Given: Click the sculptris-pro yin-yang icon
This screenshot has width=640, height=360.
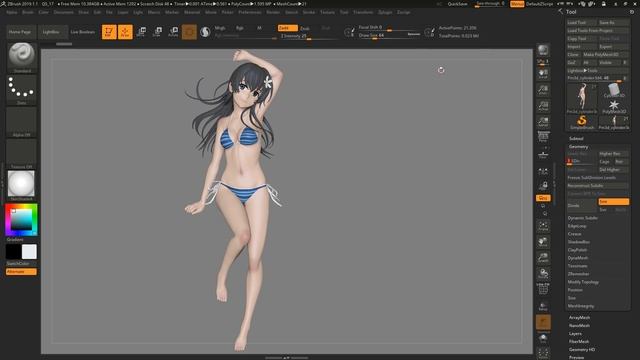Looking at the screenshot, I should (205, 31).
